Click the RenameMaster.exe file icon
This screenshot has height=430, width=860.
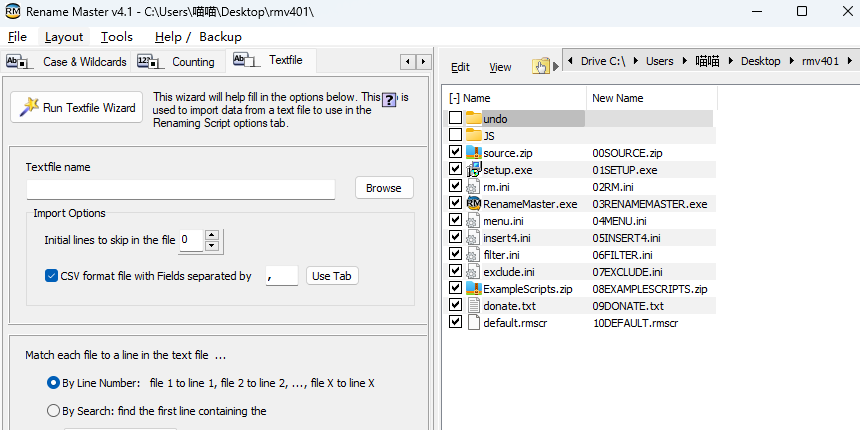(x=473, y=203)
